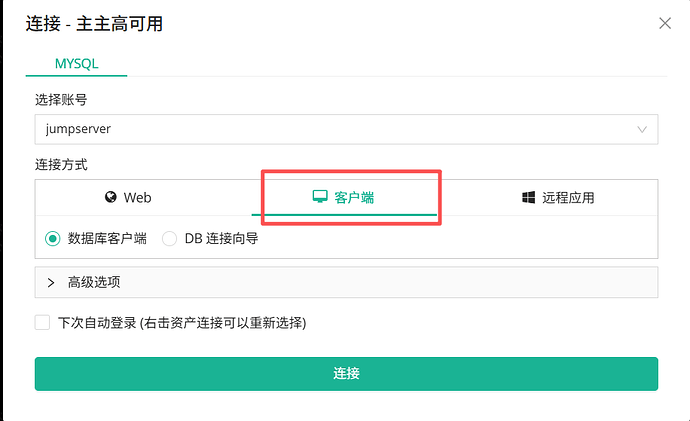This screenshot has height=421, width=690.
Task: Click the dialog title 连接 - 主主高可用
Action: tap(94, 24)
